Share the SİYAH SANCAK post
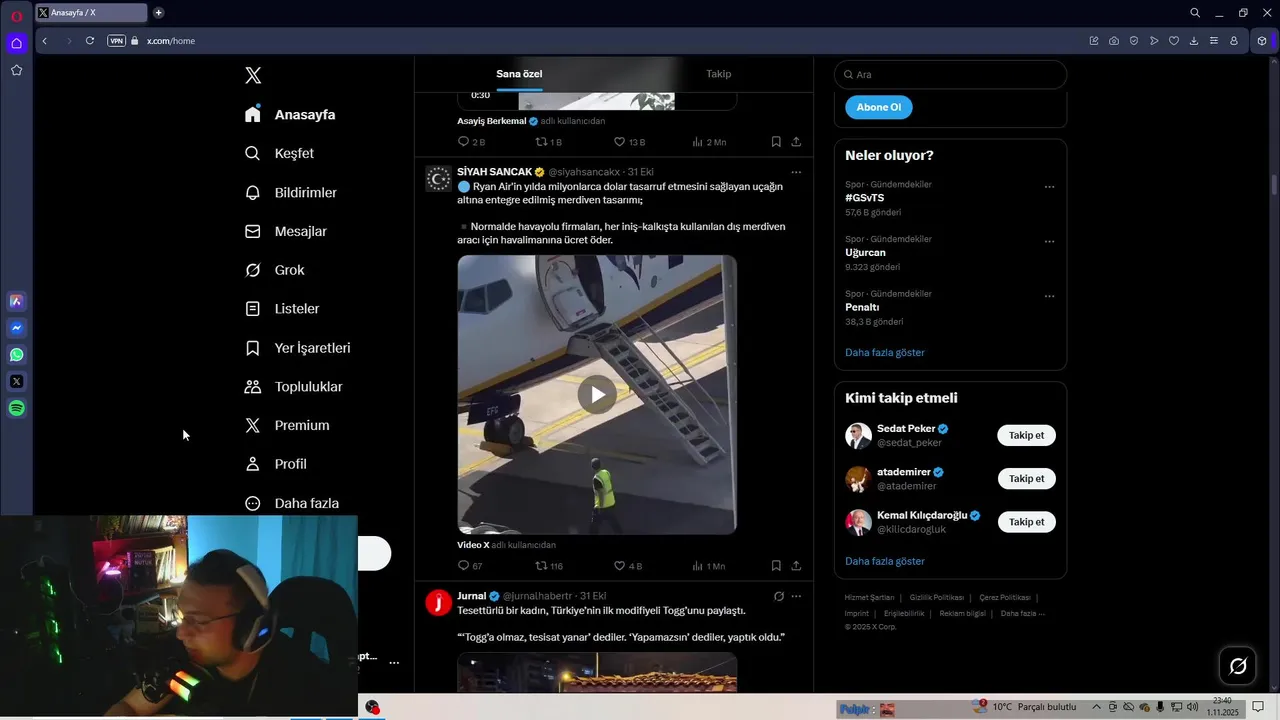The width and height of the screenshot is (1280, 720). [x=796, y=566]
